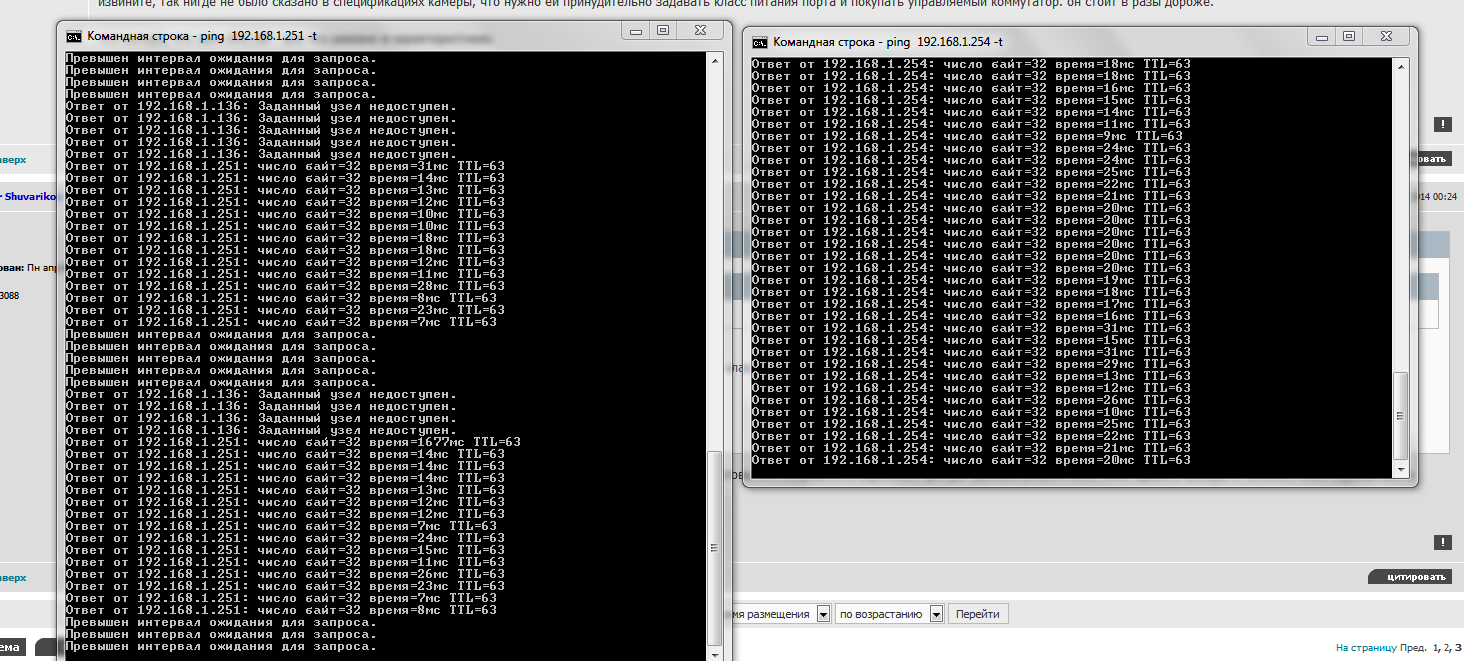Maximize the ping 192.168.1.254 window
Screen dimensions: 1469x661
coord(1349,36)
